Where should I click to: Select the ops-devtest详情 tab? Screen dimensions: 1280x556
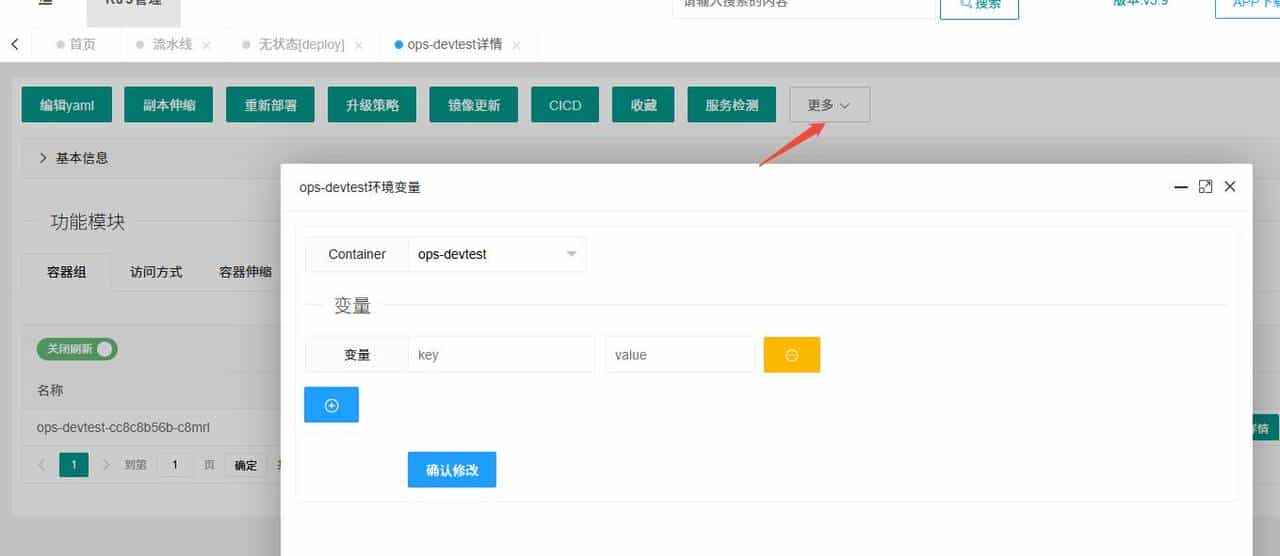(x=454, y=45)
